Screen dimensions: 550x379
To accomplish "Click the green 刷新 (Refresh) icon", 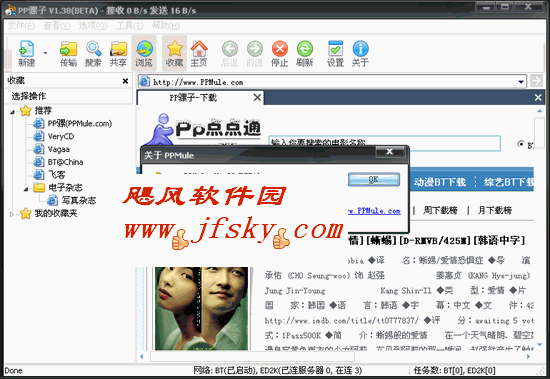I will pos(305,53).
